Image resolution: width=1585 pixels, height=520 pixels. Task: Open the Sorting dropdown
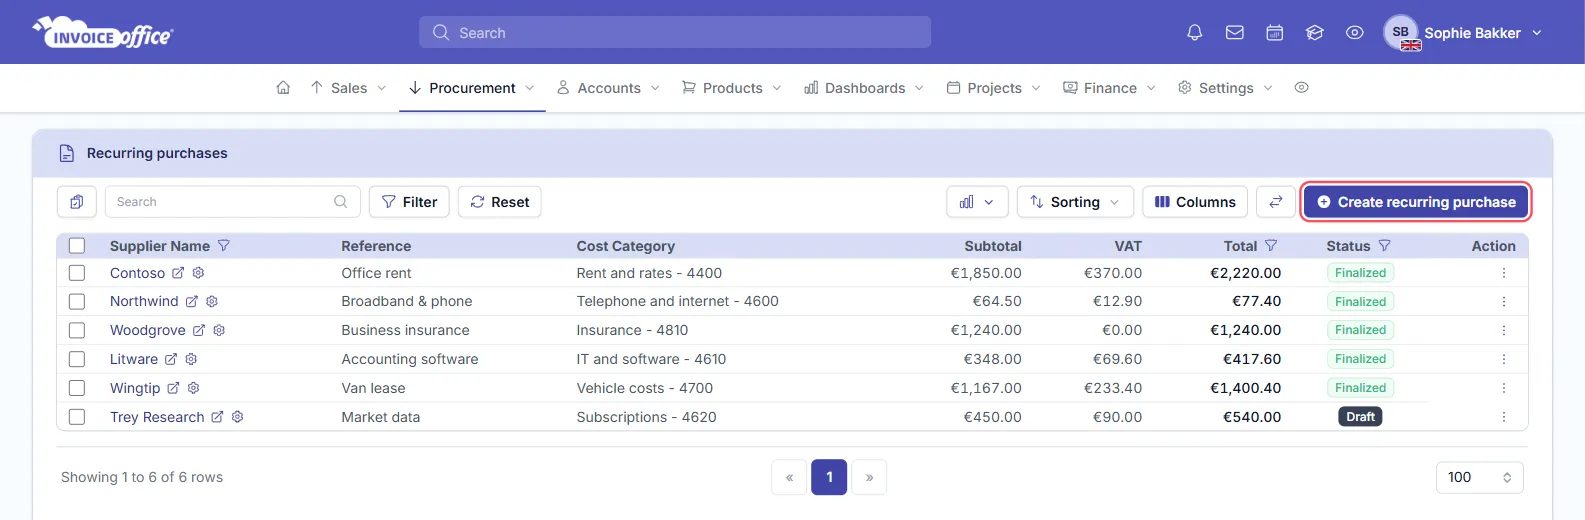(x=1075, y=202)
